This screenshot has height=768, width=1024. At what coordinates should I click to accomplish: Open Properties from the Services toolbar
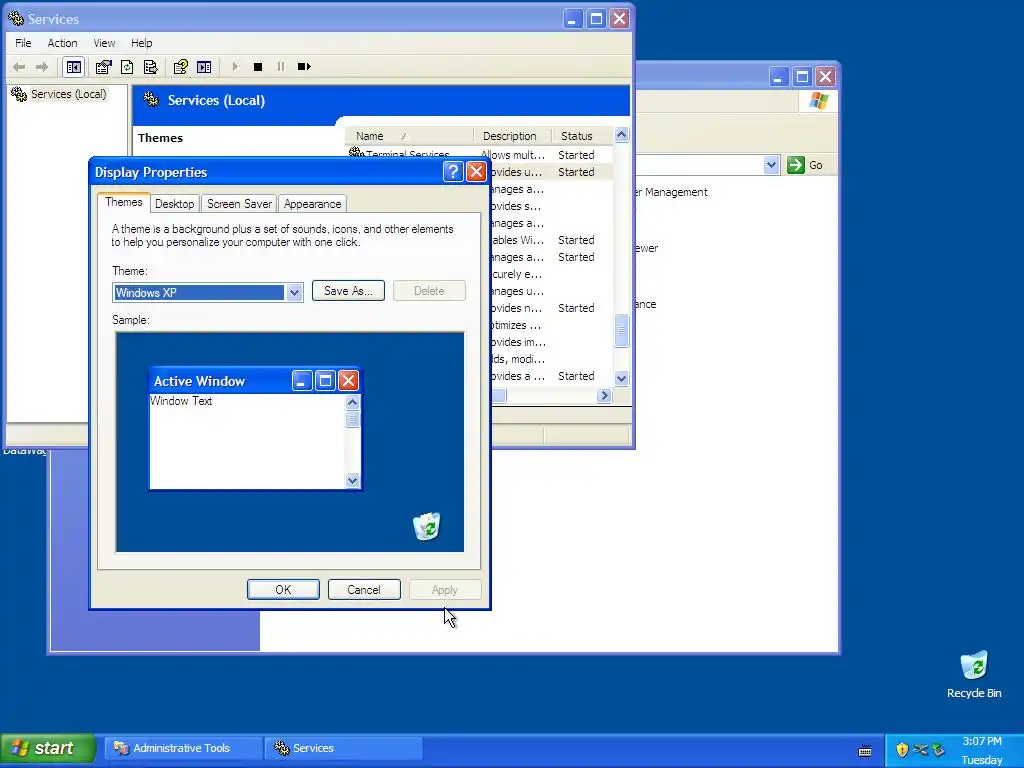pos(103,67)
